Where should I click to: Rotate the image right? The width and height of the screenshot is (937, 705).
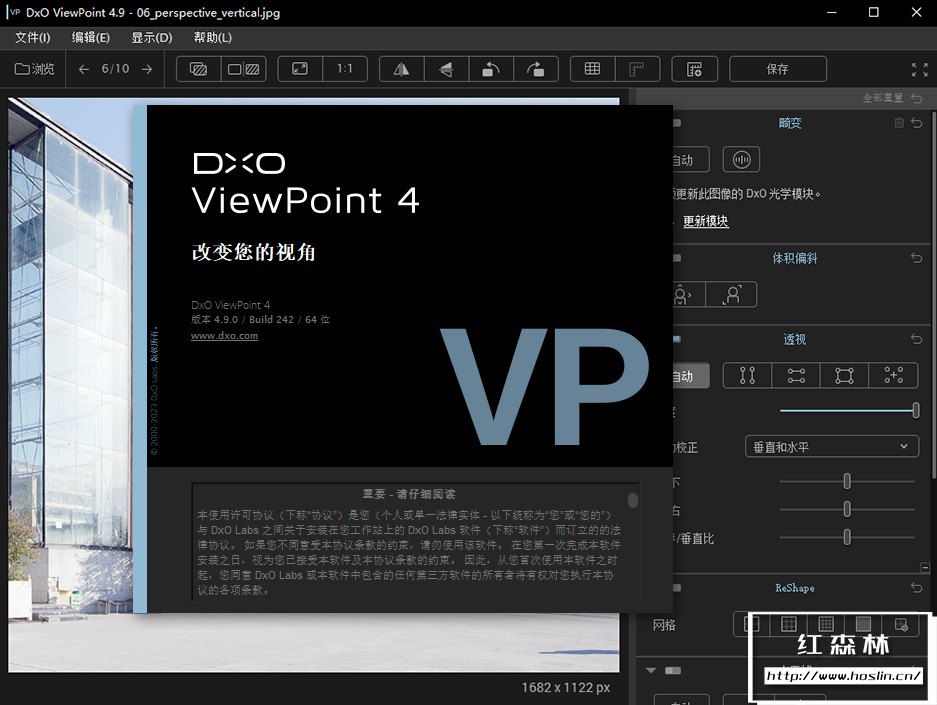[x=536, y=69]
